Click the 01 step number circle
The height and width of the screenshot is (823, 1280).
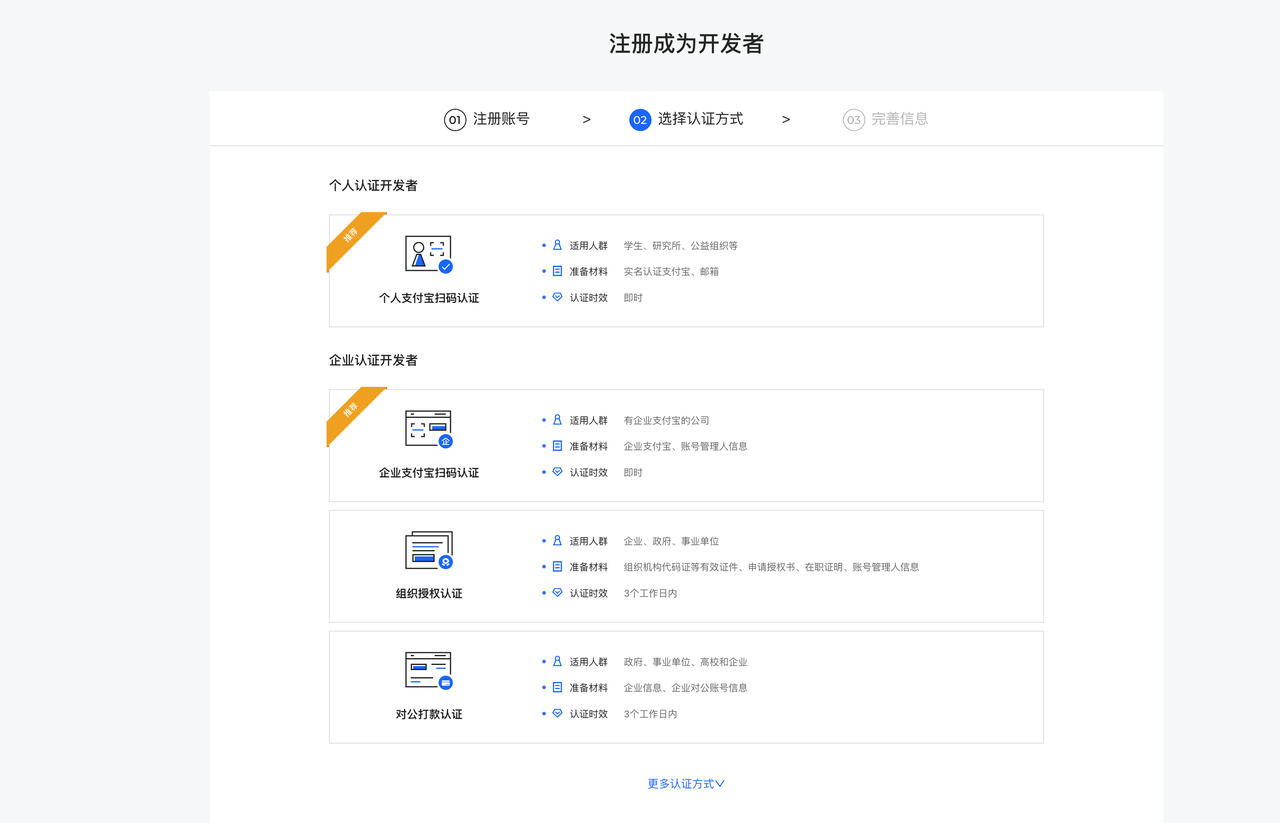455,120
